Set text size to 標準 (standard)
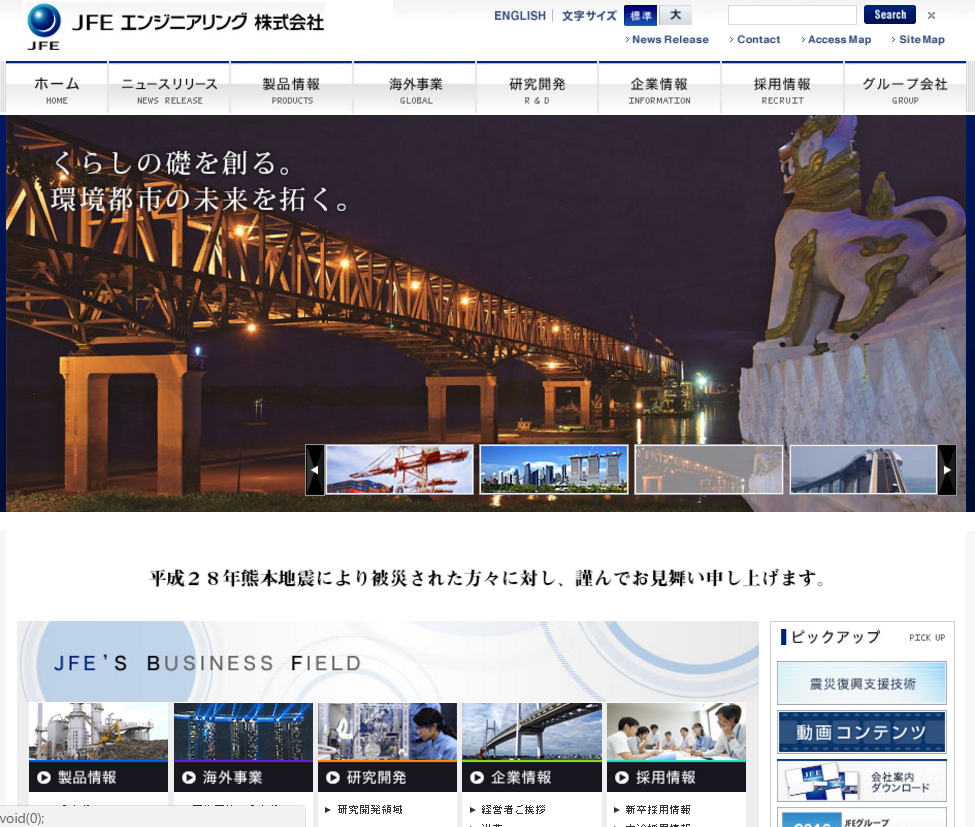This screenshot has height=827, width=975. (640, 16)
